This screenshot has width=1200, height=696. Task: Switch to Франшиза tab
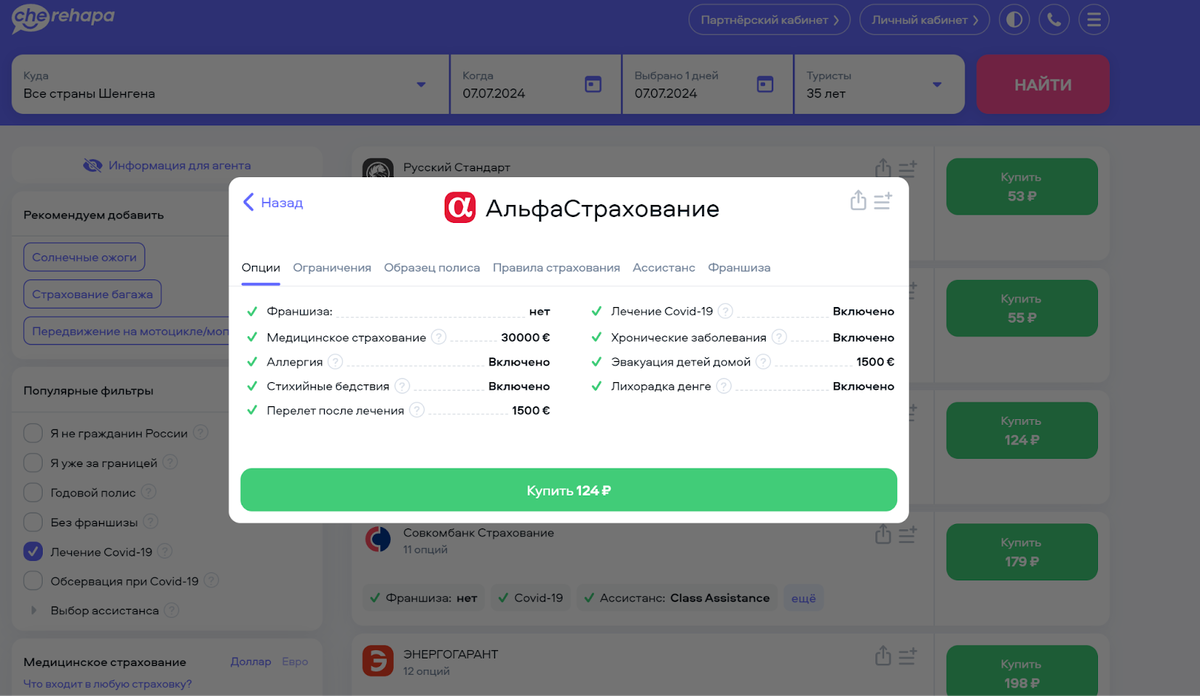coord(739,268)
